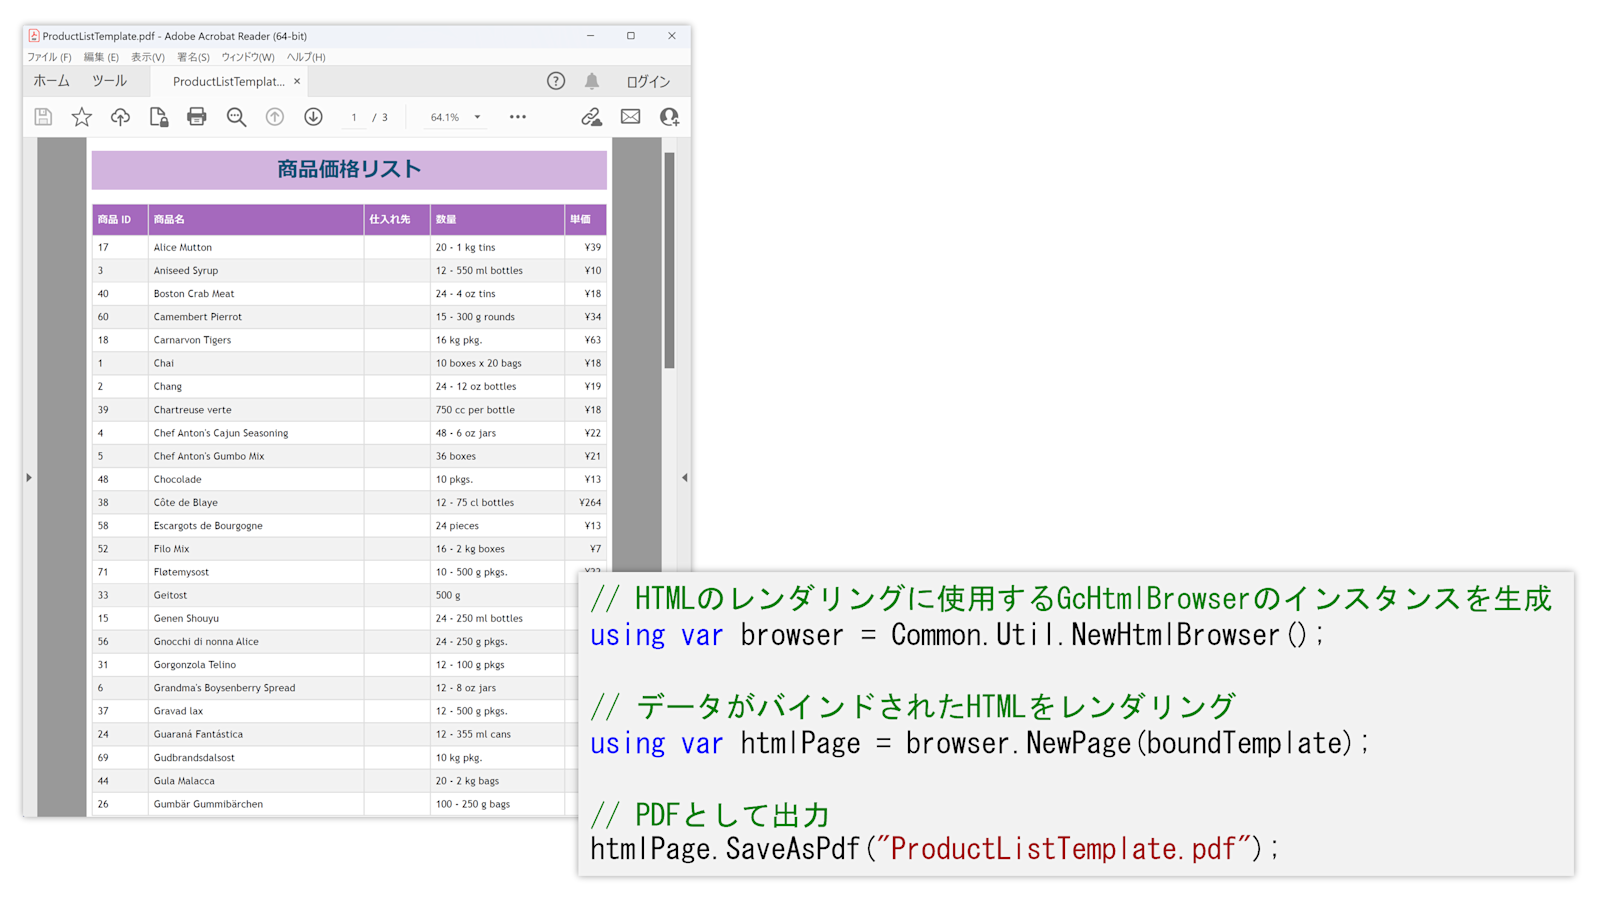1600x900 pixels.
Task: Click the add people share icon
Action: (670, 117)
